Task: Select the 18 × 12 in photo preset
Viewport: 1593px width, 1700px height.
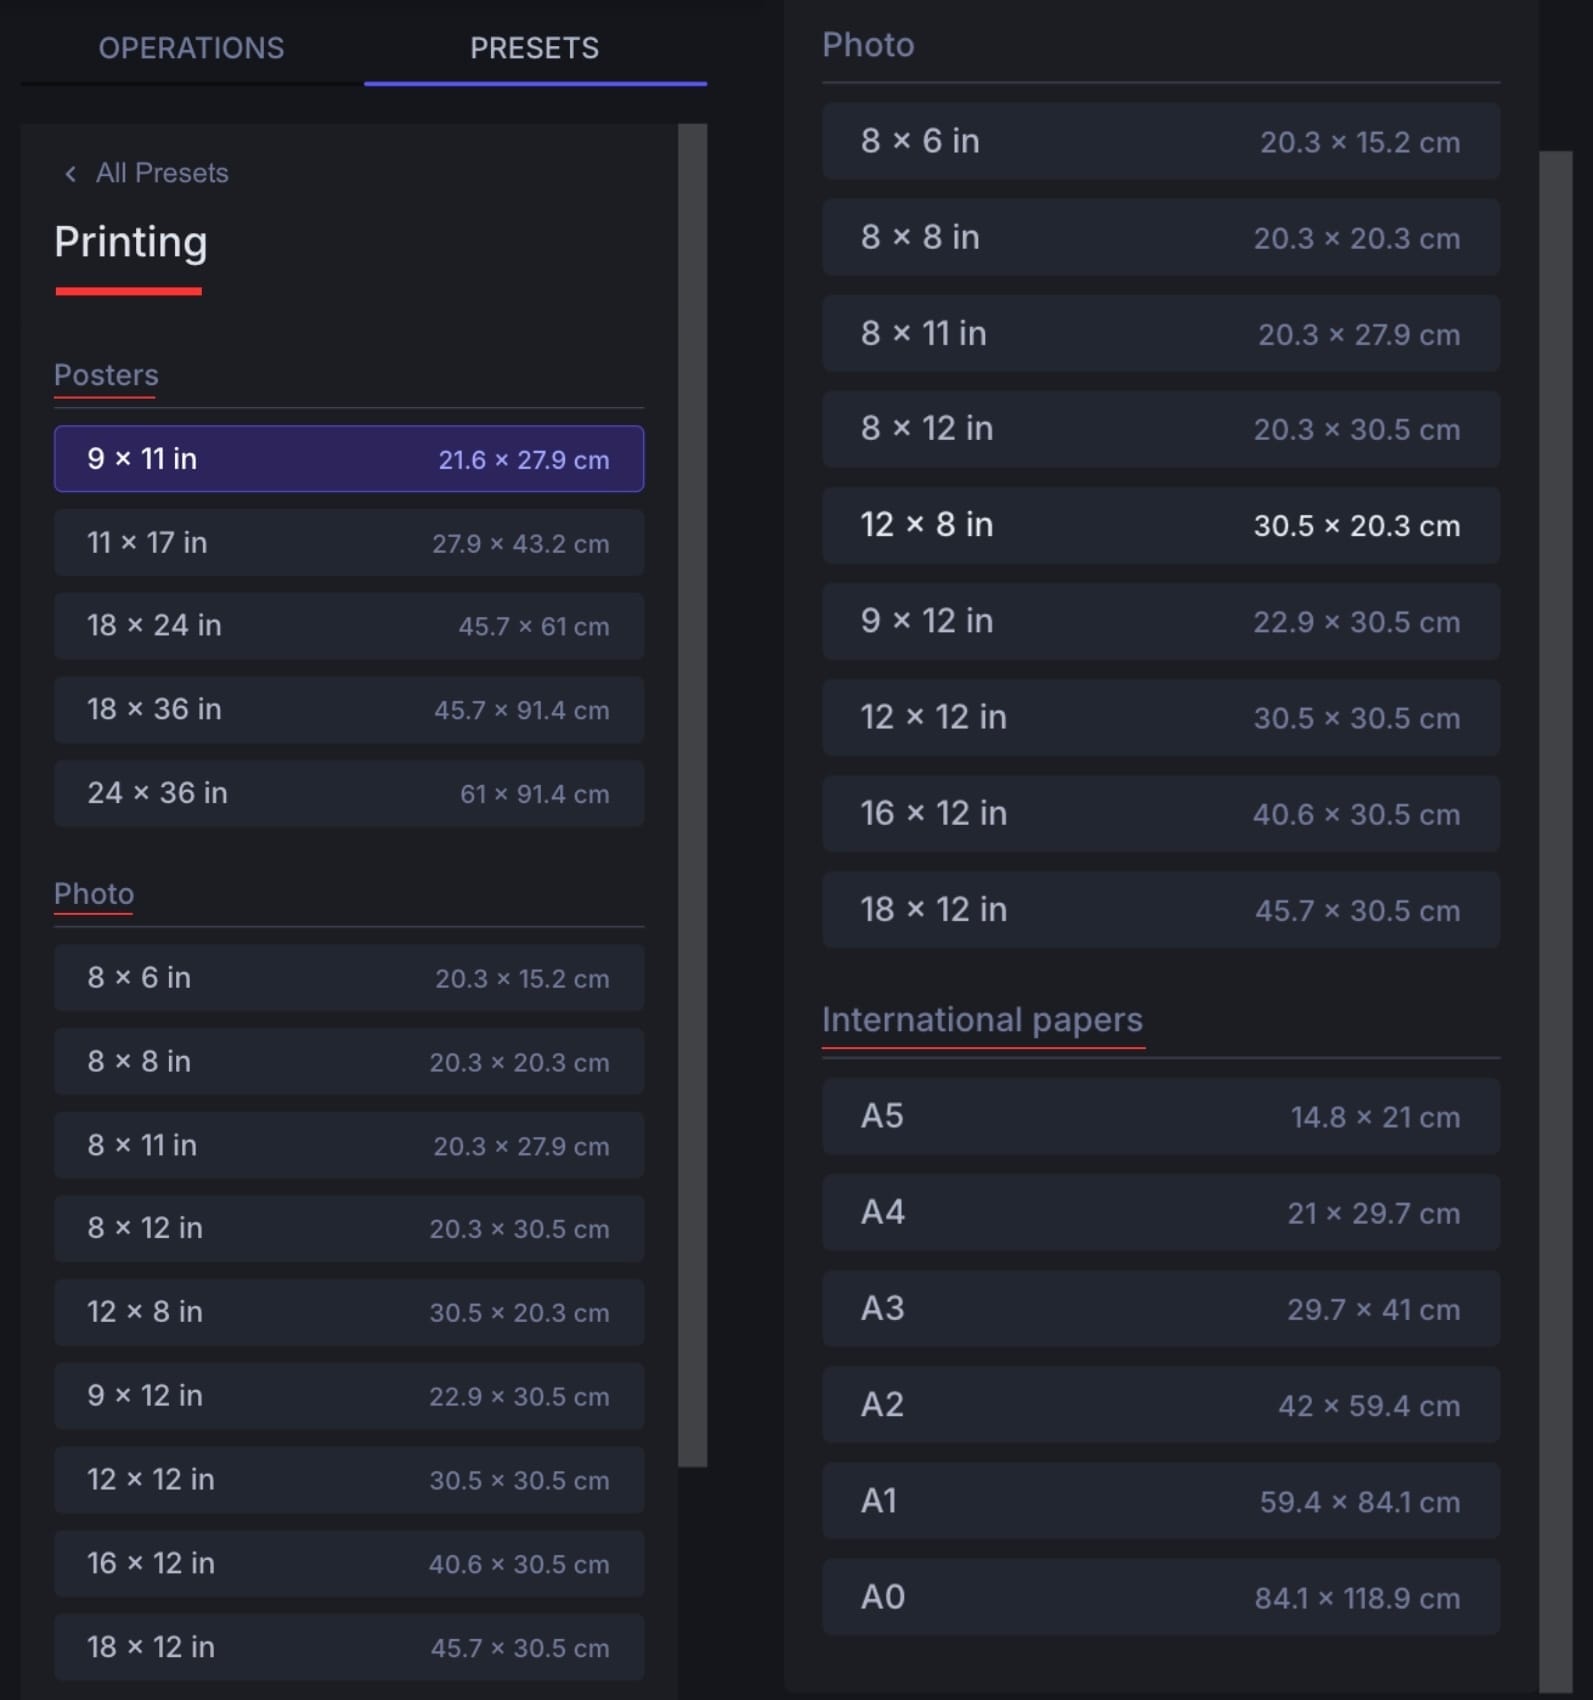Action: pos(349,1647)
